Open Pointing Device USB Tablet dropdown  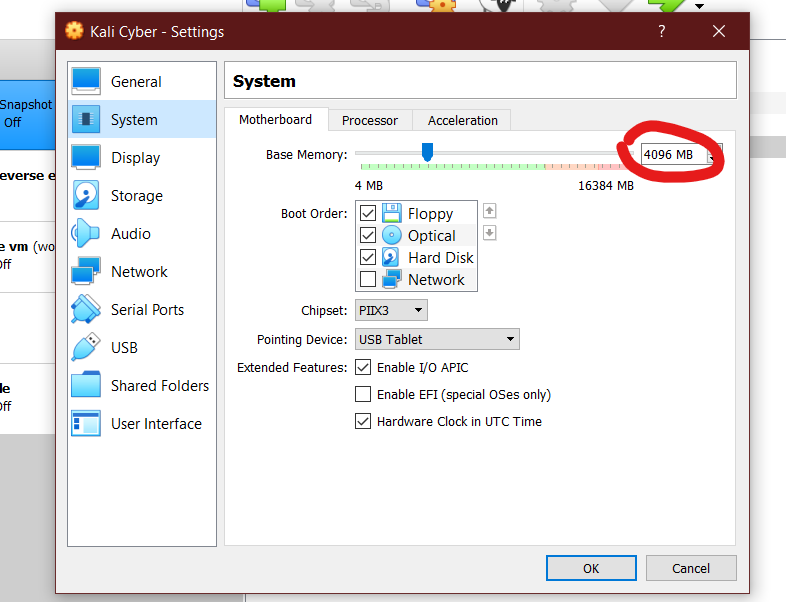[437, 339]
